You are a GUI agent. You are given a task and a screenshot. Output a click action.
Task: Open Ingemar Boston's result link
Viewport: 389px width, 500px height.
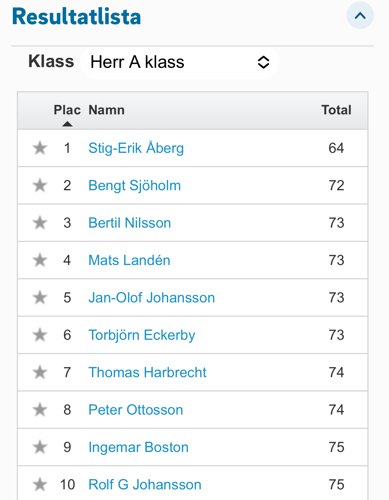coord(138,447)
